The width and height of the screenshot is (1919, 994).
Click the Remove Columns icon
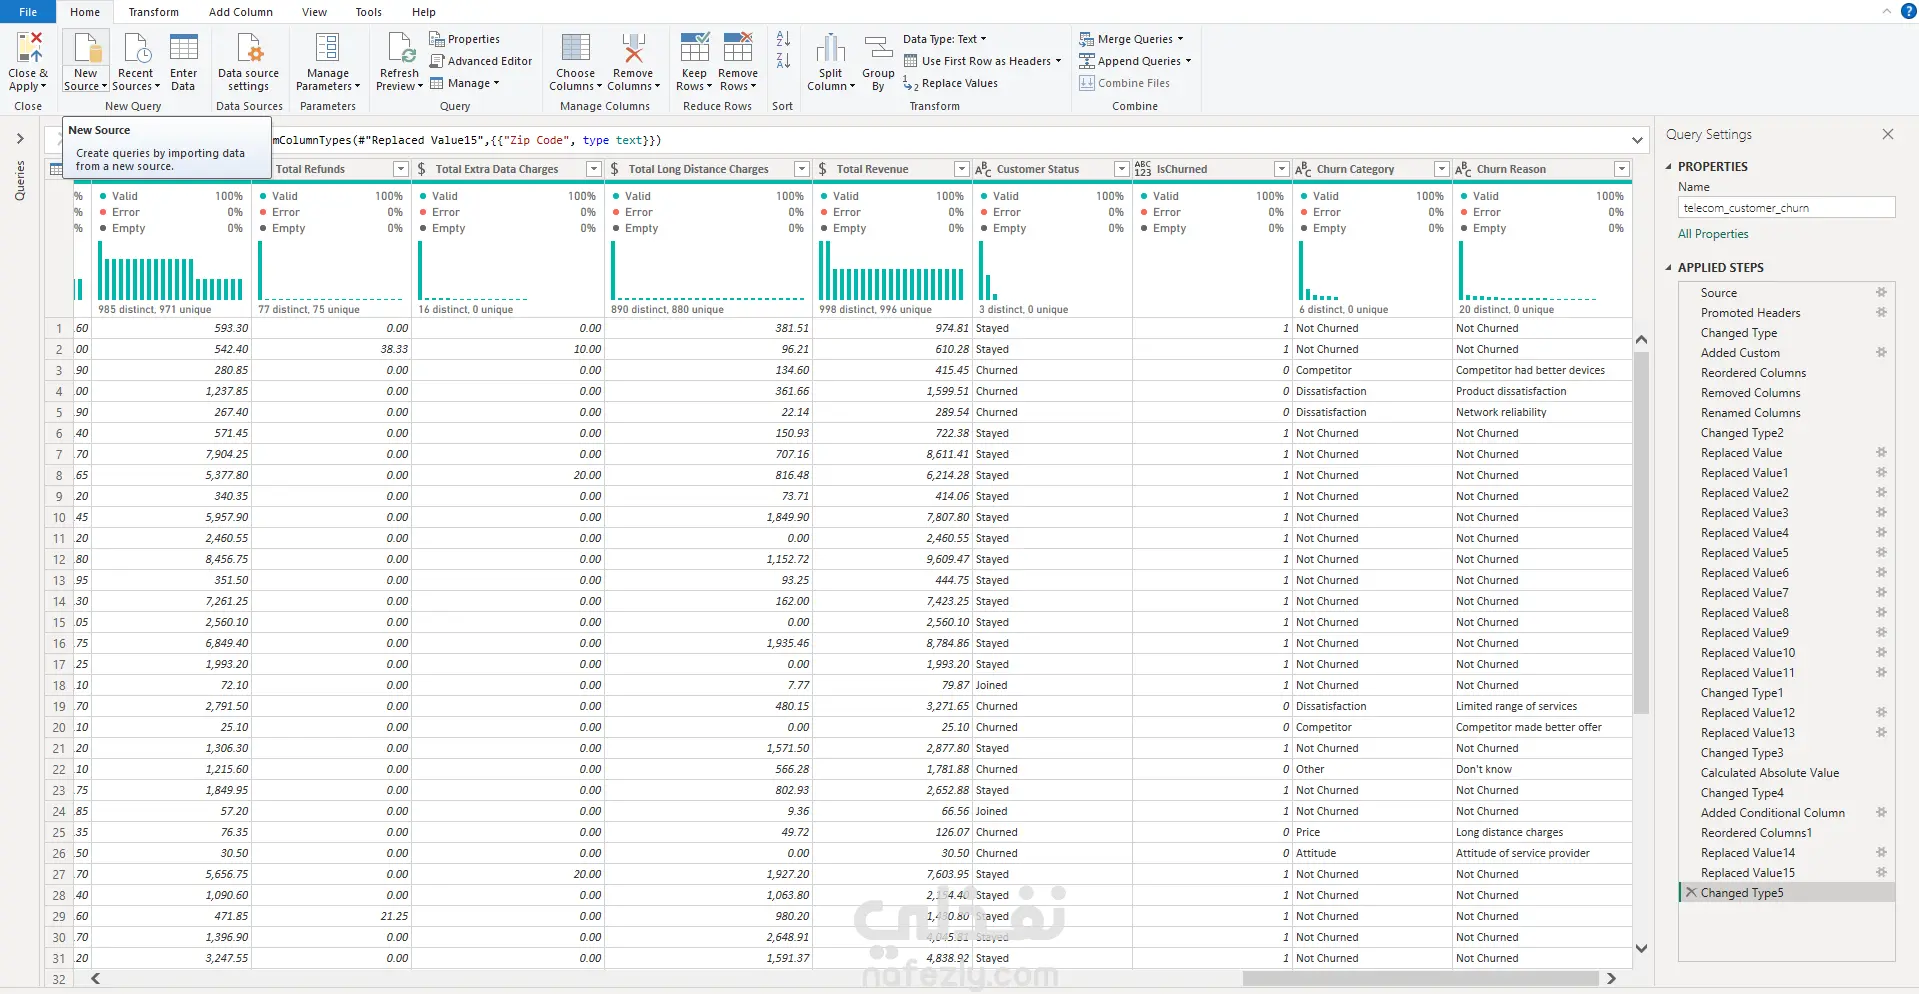click(634, 47)
